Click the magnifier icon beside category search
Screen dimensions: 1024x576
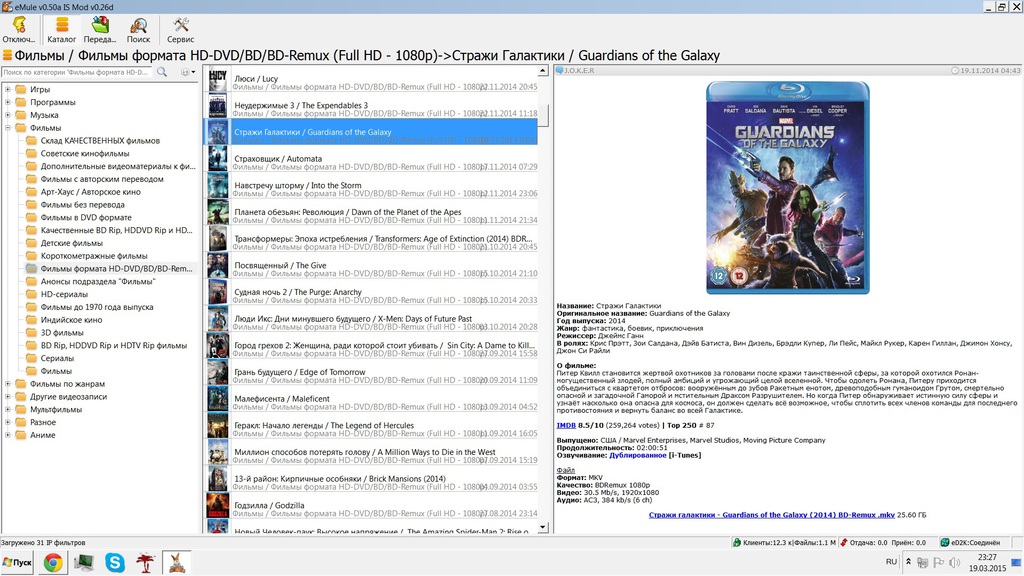(x=162, y=72)
